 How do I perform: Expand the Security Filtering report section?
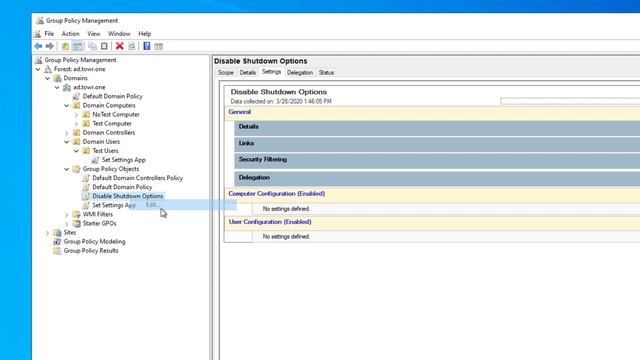[437, 161]
